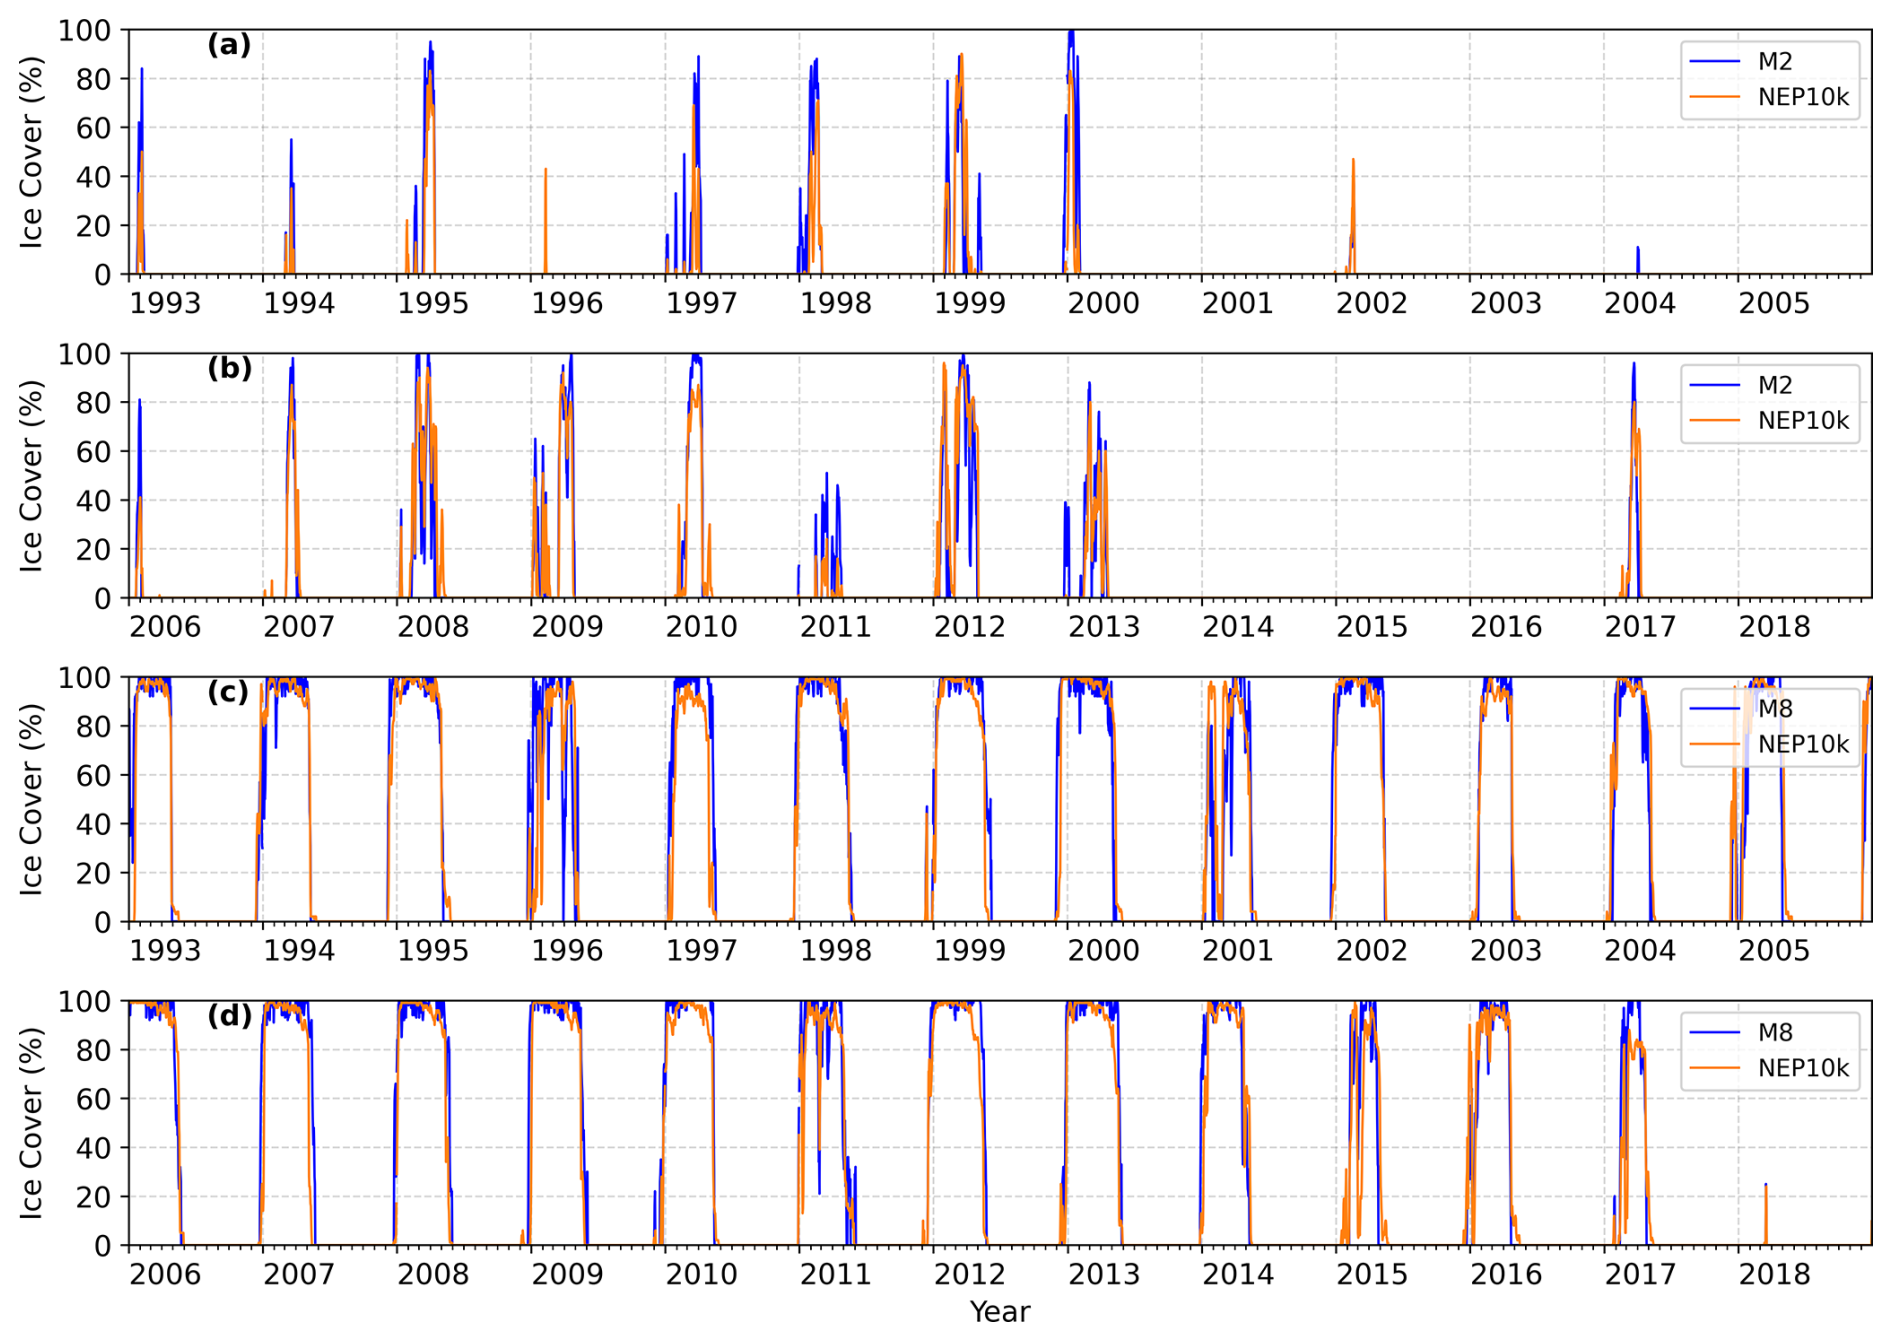Image resolution: width=1892 pixels, height=1341 pixels.
Task: Click blue M2 line swatch in panel (a) legend
Action: 1714,61
